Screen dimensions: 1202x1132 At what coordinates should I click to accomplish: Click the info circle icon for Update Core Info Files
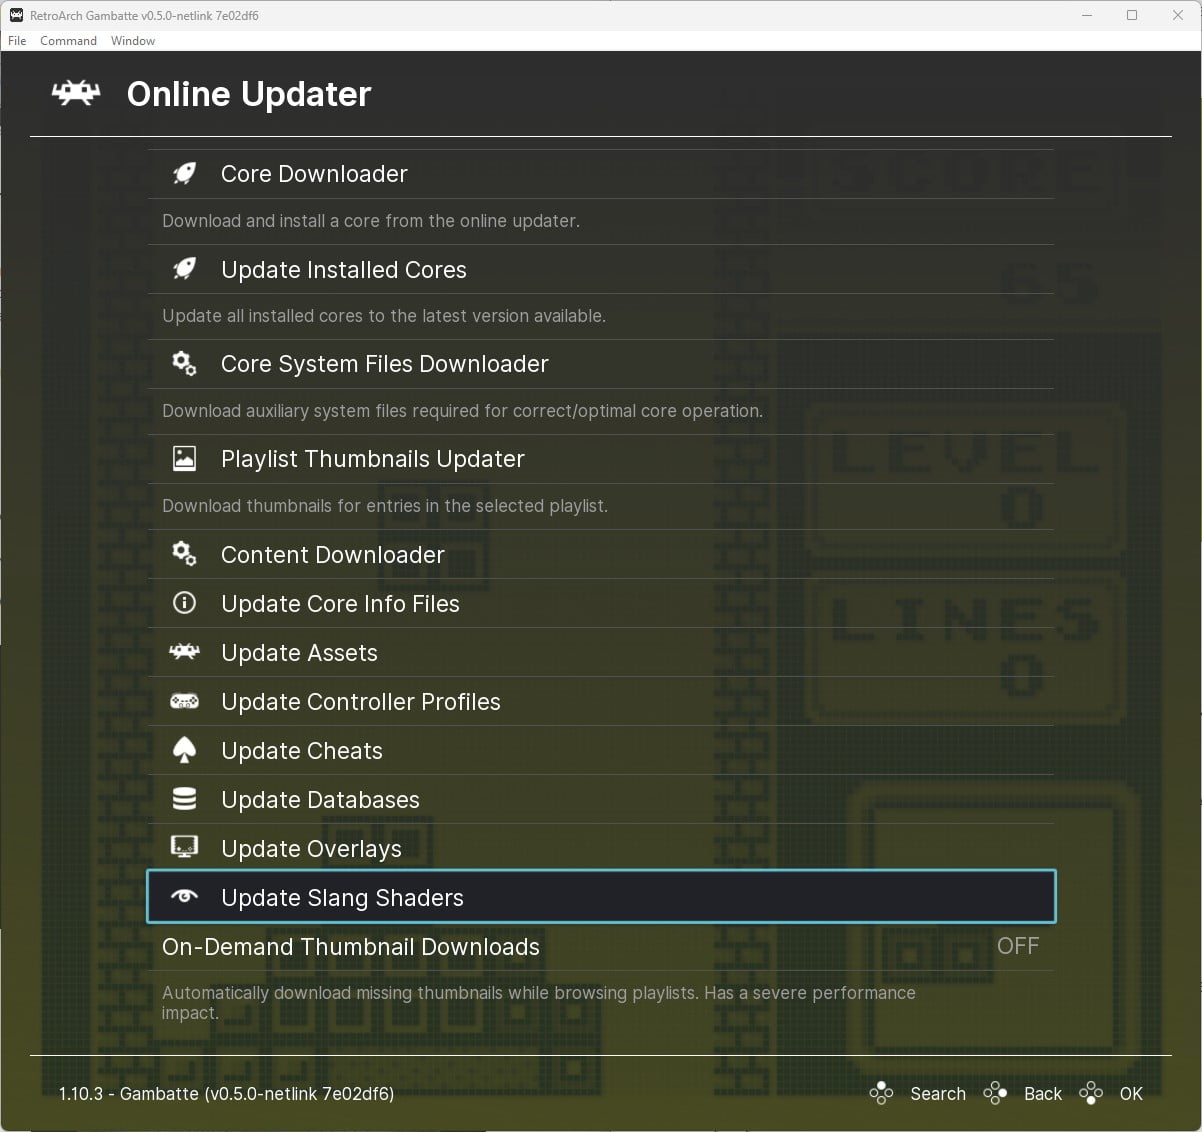(184, 603)
